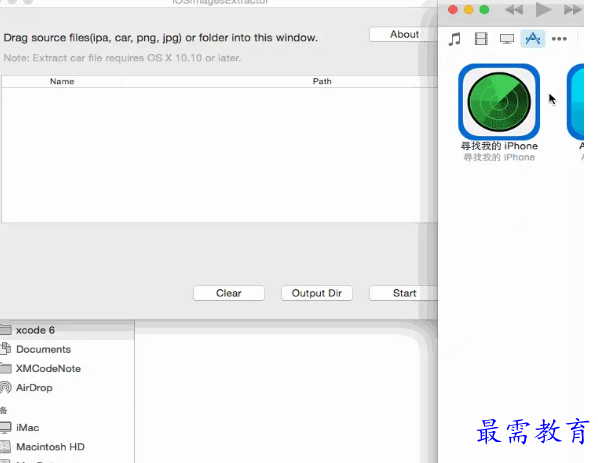Play the current track in iTunes
The height and width of the screenshot is (463, 598).
pos(543,10)
